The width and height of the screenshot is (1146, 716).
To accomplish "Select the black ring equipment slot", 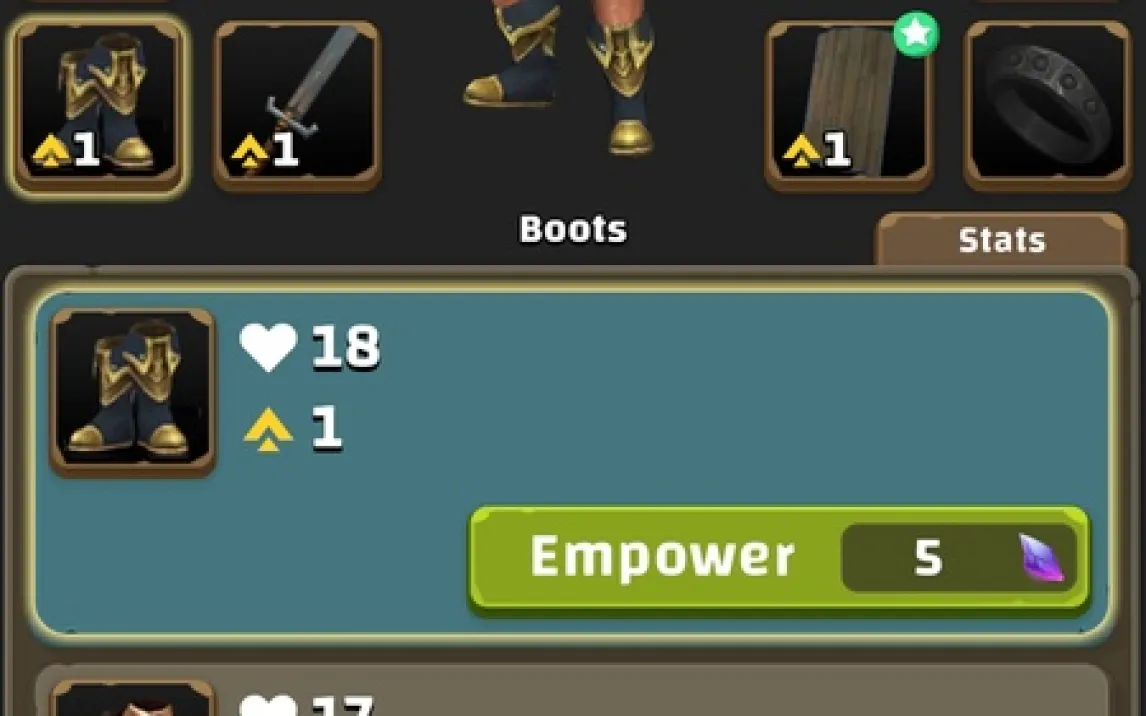I will coord(1047,106).
